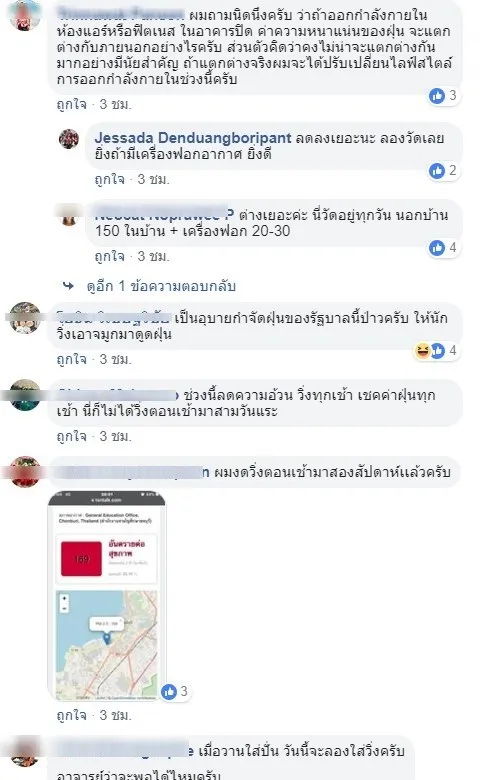The image size is (496, 780).
Task: Click avatar of commenter who stopped running two weeks
Action: (x=25, y=472)
